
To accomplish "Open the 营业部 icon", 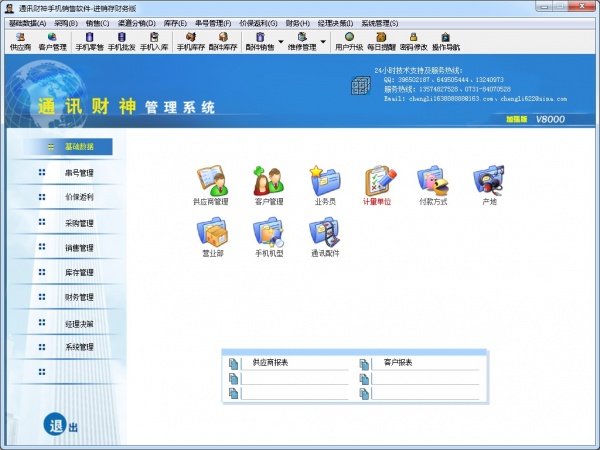I will 212,237.
